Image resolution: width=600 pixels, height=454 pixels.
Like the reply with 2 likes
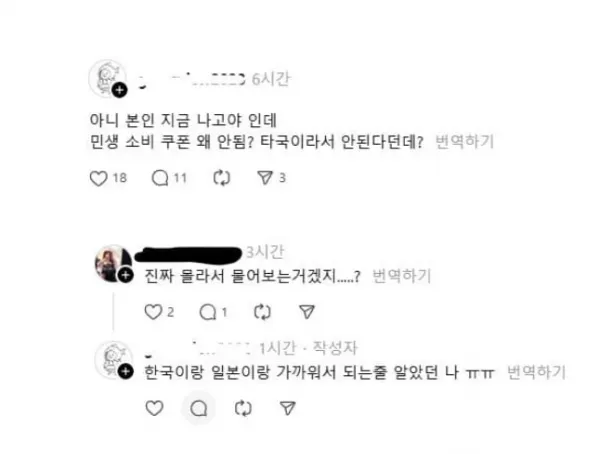153,312
